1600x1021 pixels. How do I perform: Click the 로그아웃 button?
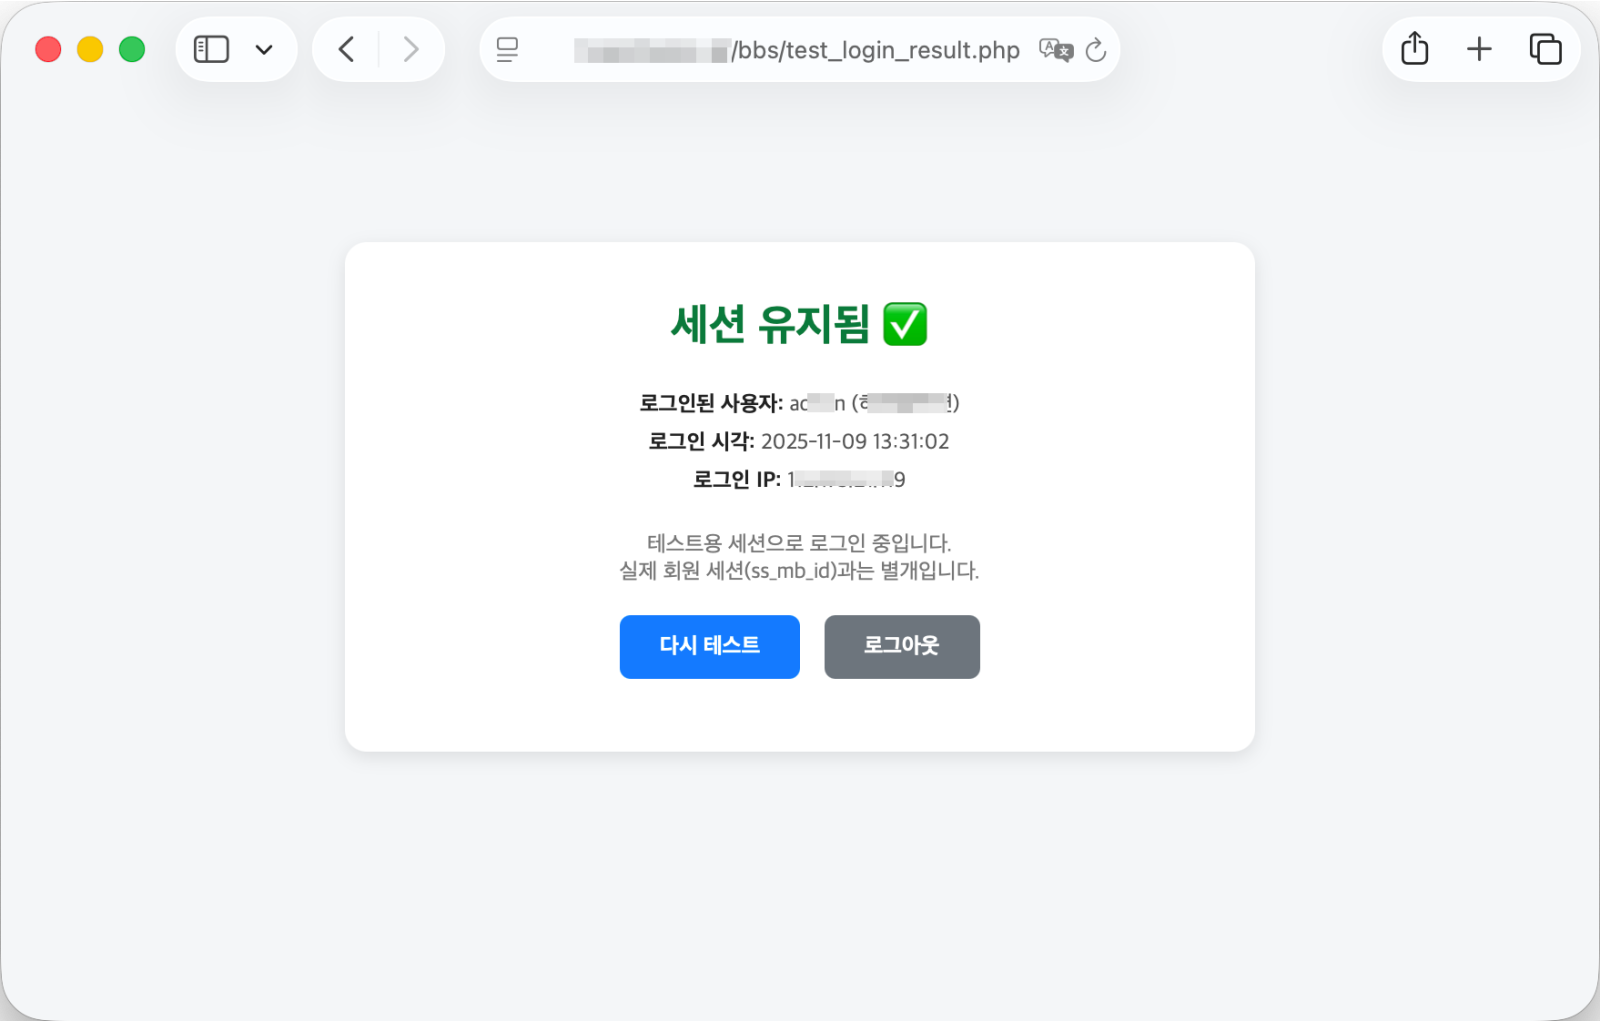[x=902, y=647]
